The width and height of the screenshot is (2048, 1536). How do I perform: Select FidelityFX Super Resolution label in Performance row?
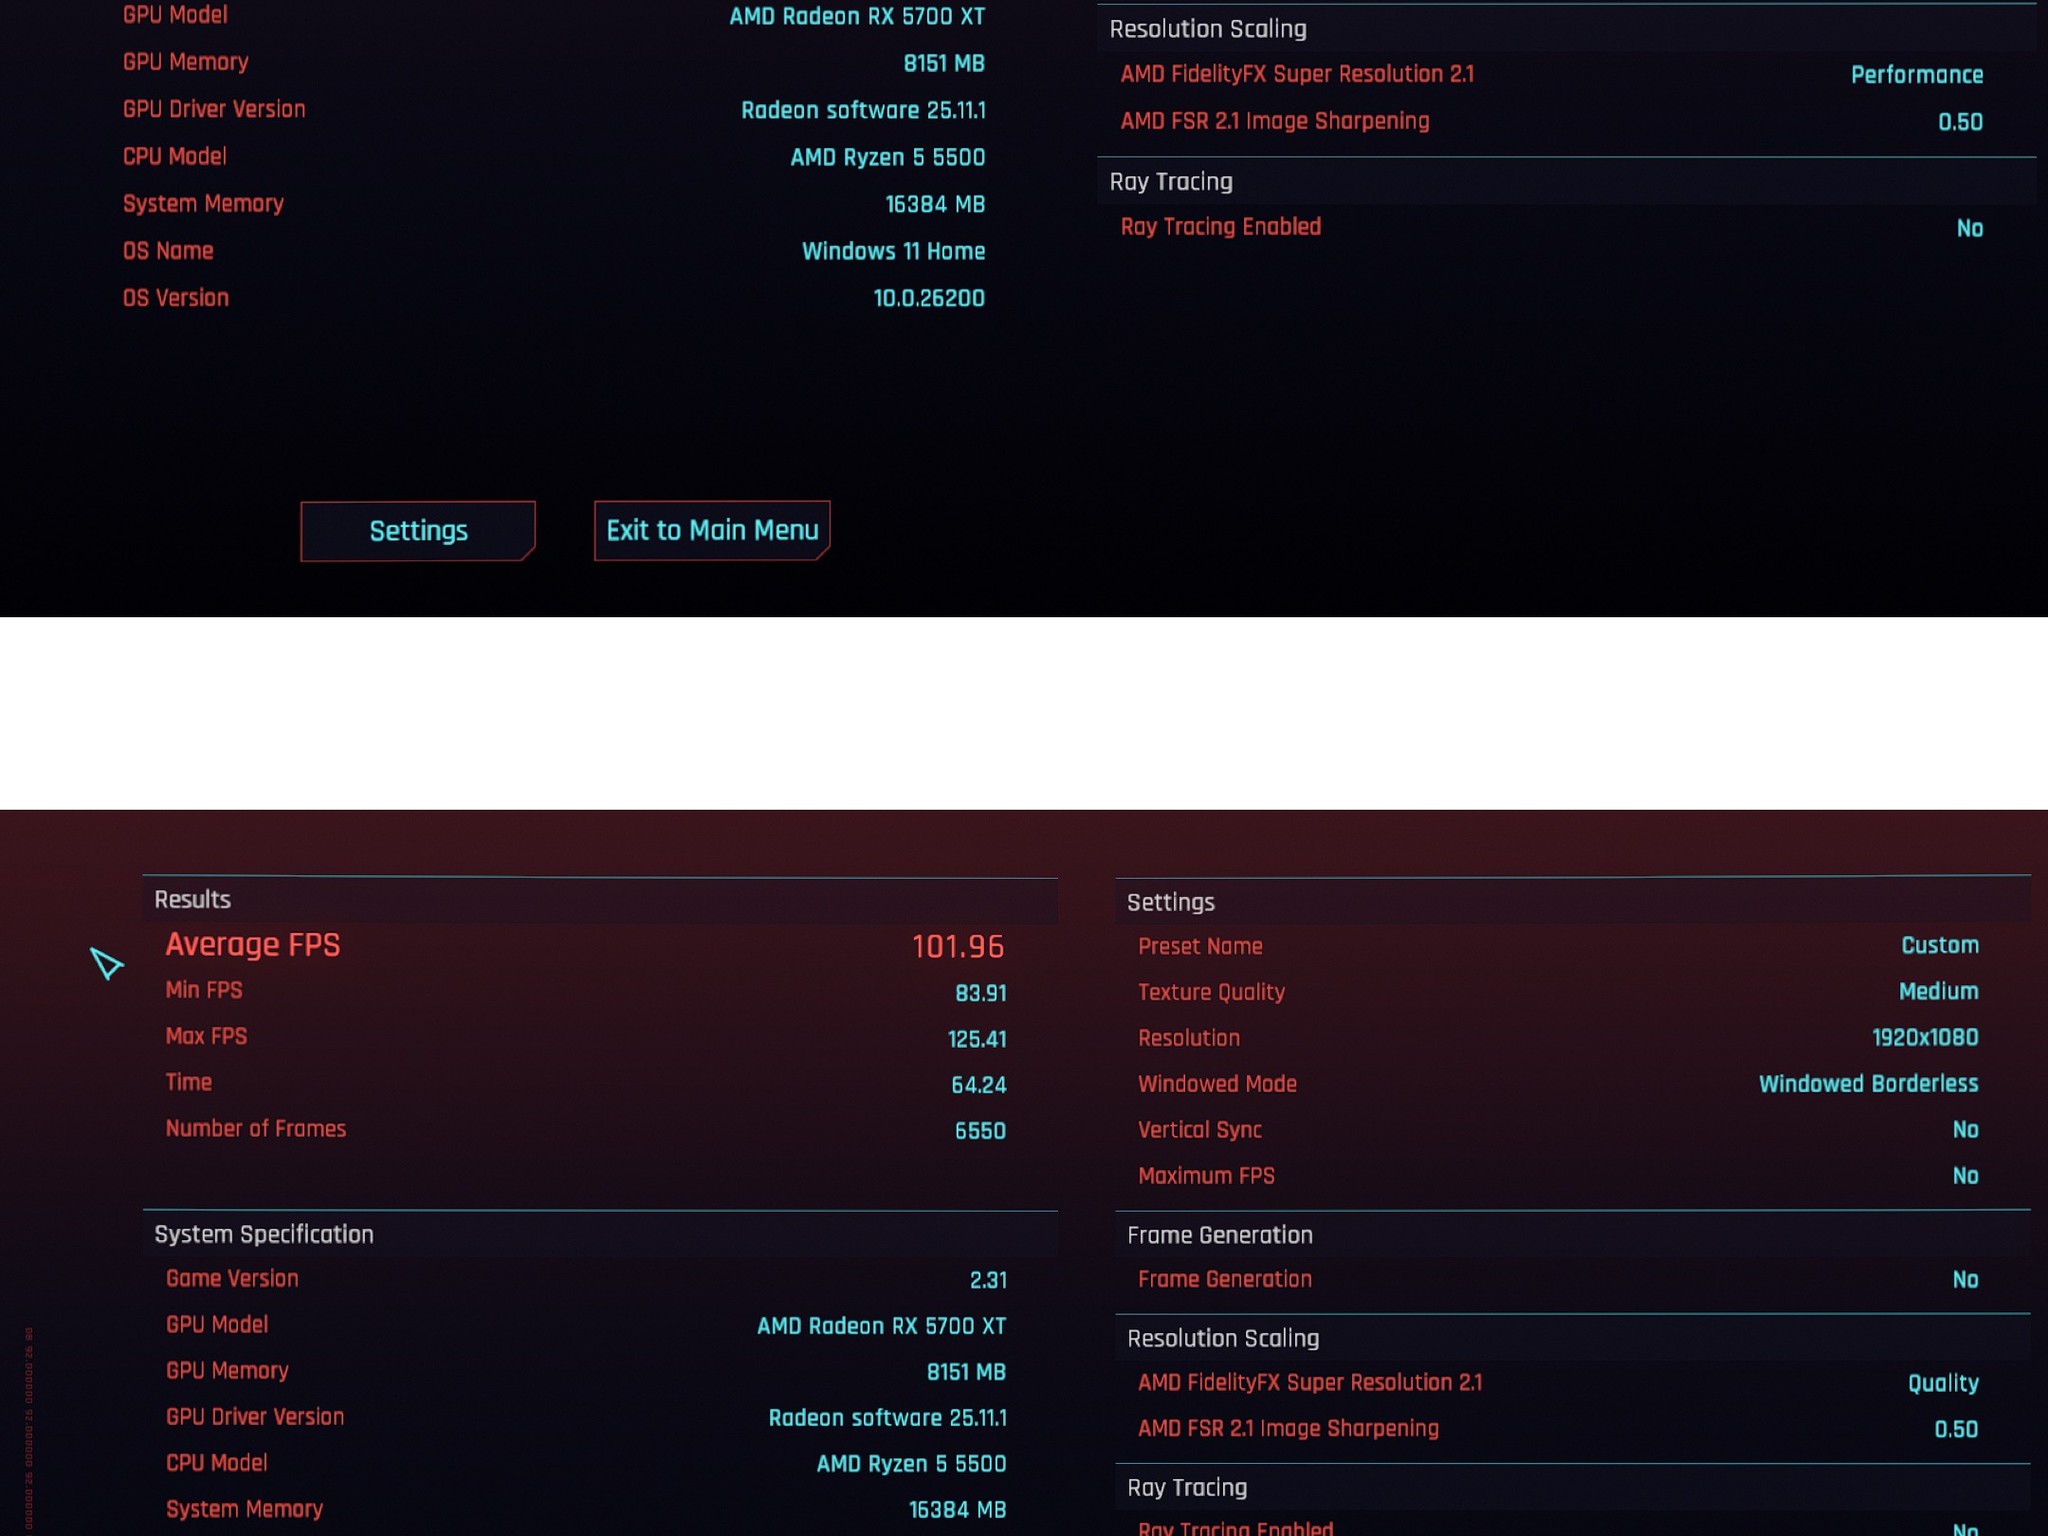click(x=1297, y=74)
